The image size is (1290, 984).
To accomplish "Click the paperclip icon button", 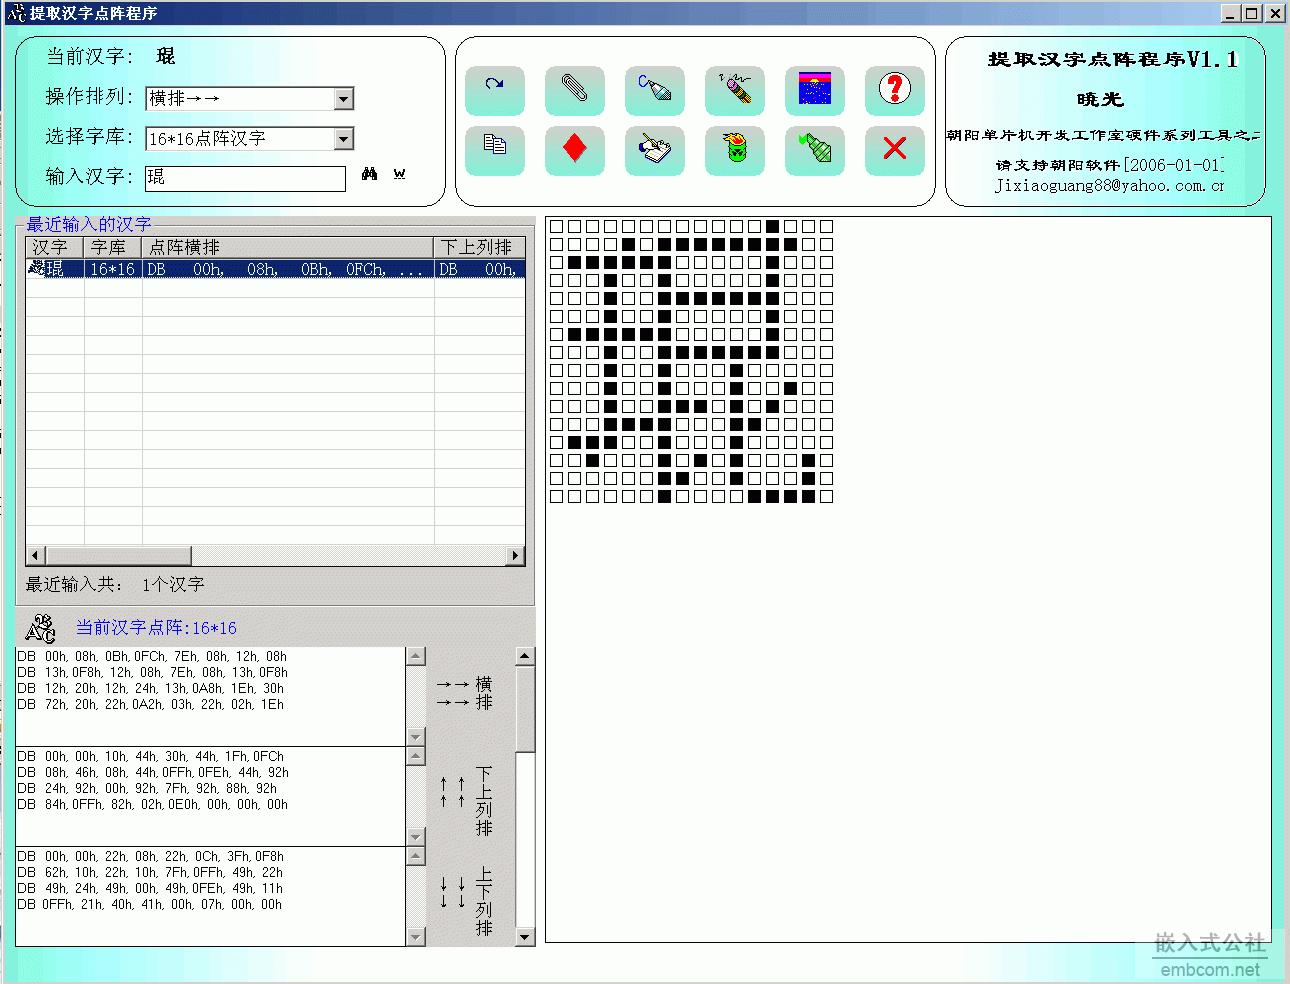I will (x=575, y=90).
